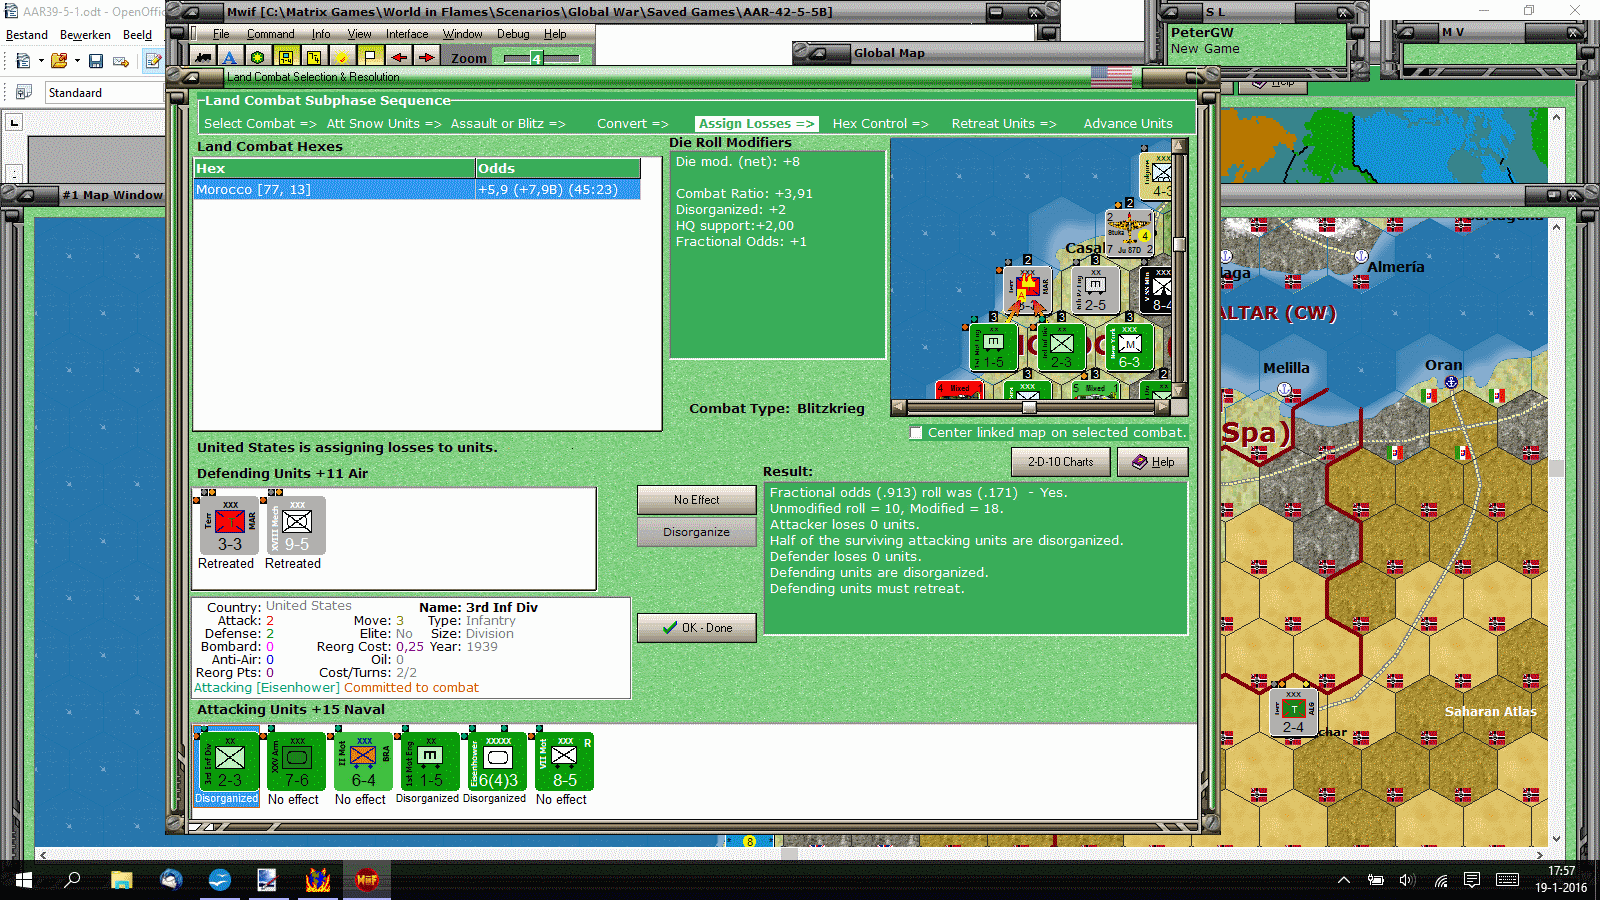Adjust the Zoom slider in the toolbar
Screen dimensions: 1600x900
pyautogui.click(x=537, y=59)
